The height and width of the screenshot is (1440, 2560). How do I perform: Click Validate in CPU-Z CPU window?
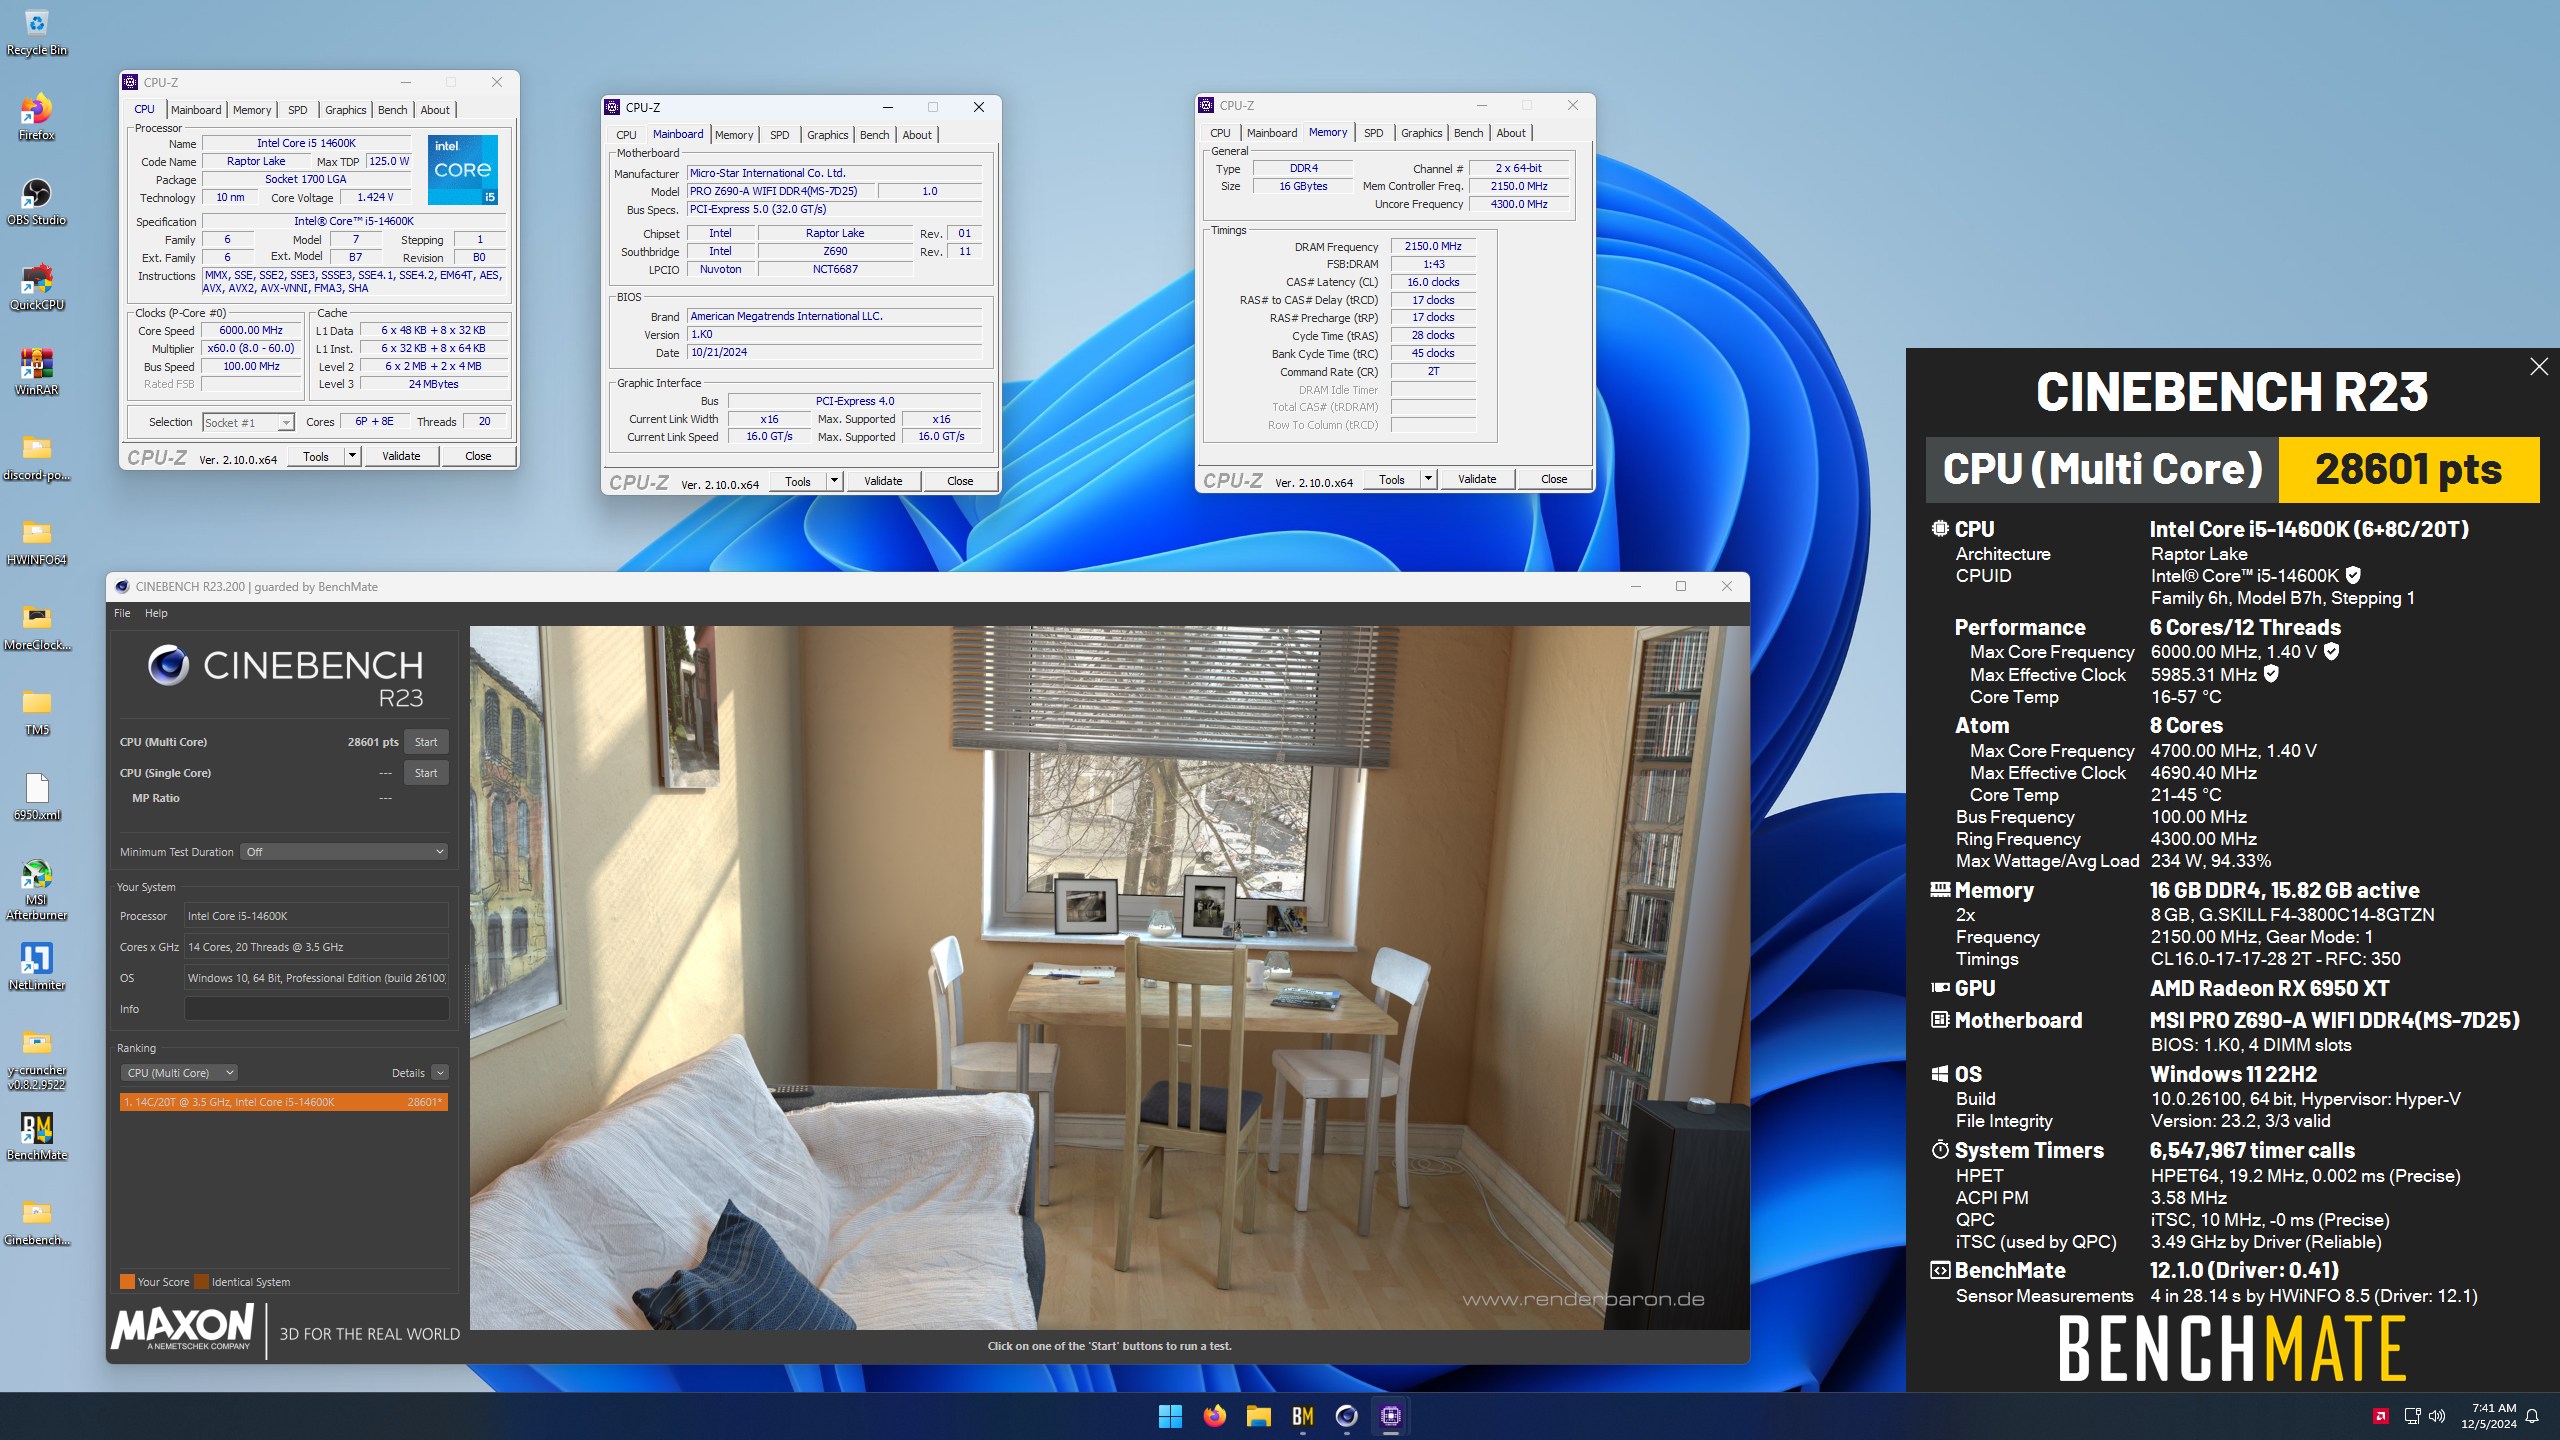pos(401,456)
